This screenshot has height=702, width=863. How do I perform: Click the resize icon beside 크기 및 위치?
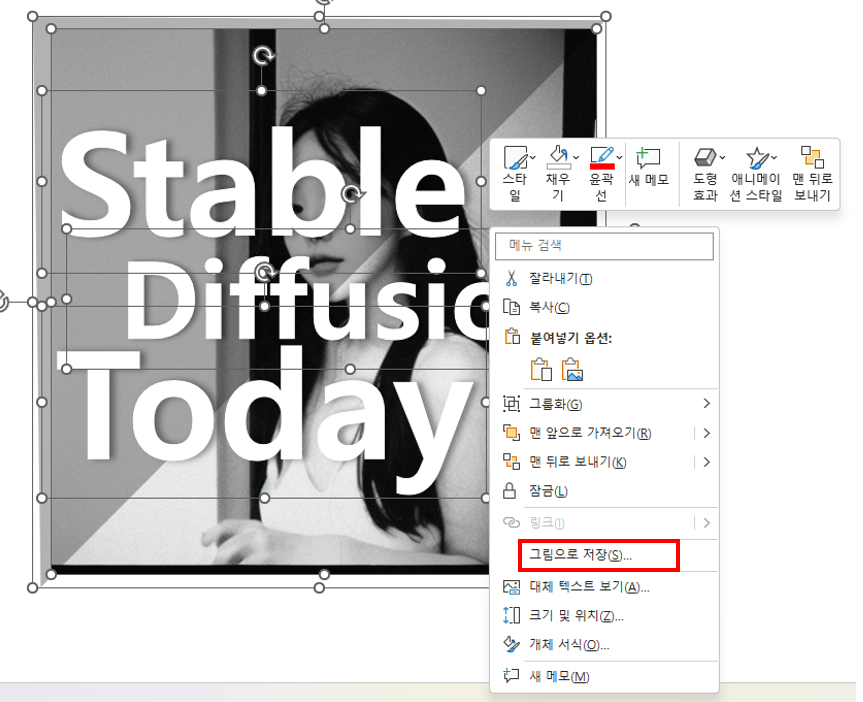pyautogui.click(x=511, y=615)
